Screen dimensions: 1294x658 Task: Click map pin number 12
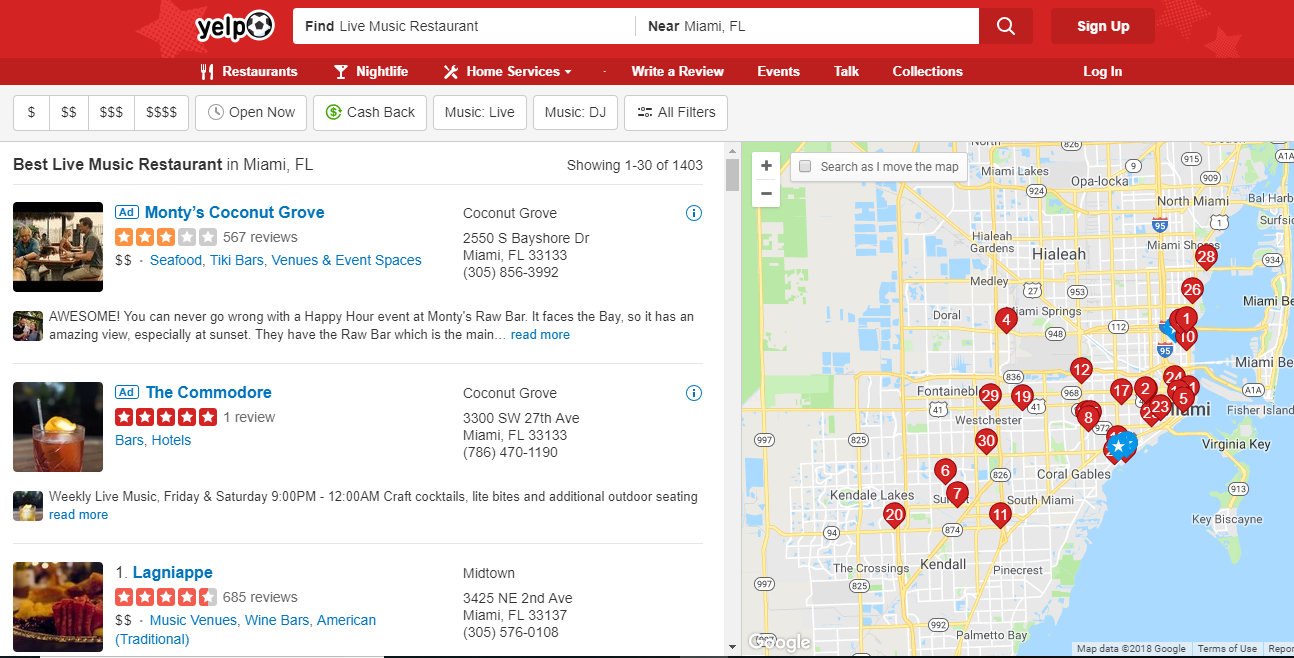click(x=1080, y=370)
